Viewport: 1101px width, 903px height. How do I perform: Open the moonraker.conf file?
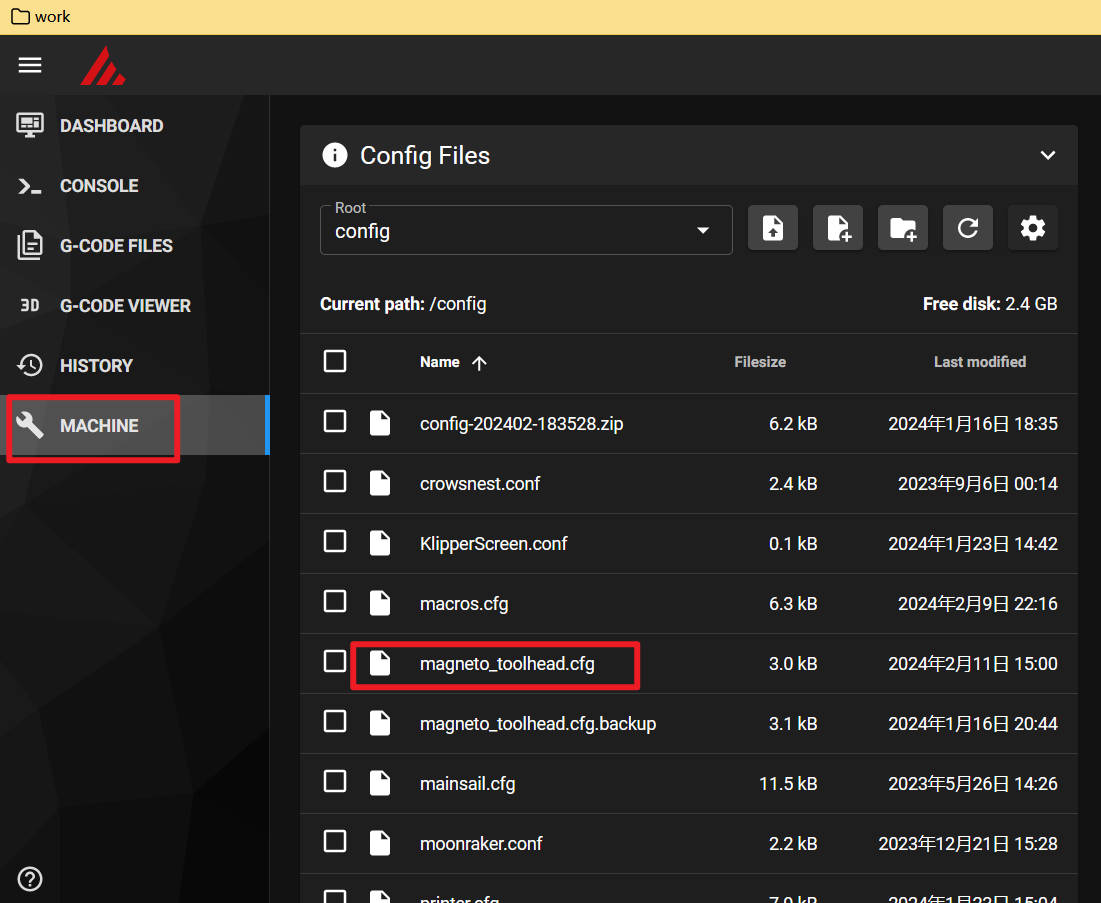tap(481, 843)
